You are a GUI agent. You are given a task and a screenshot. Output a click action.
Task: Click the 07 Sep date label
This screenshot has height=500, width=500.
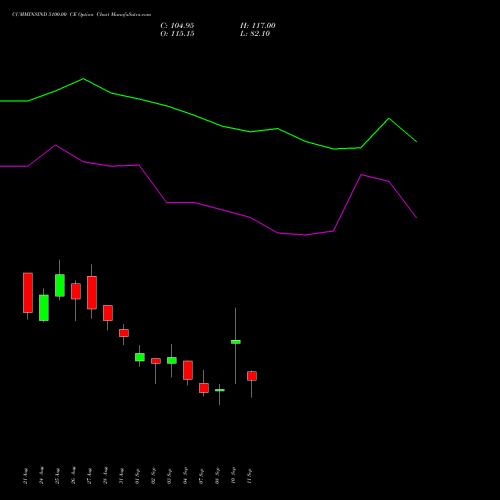coord(202,476)
